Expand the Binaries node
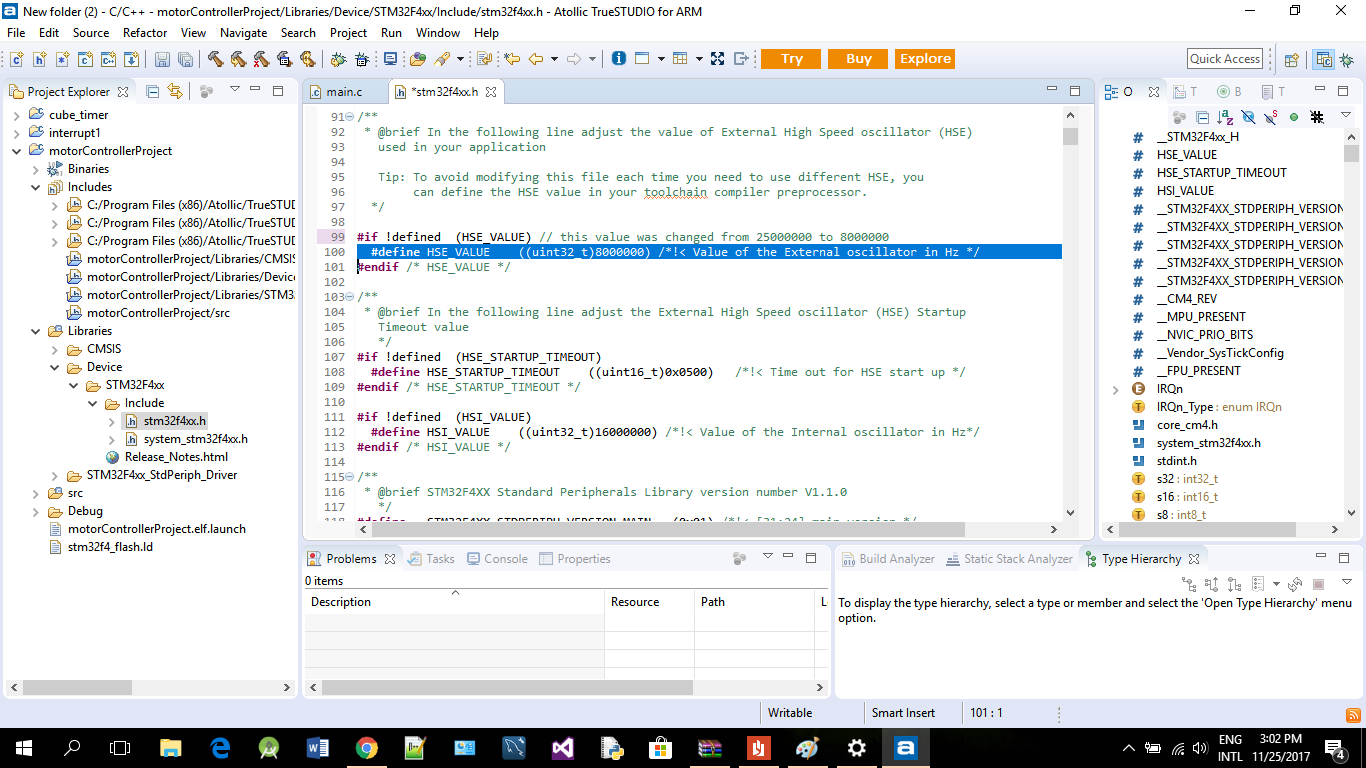Screen dimensions: 1366x768 tap(36, 169)
